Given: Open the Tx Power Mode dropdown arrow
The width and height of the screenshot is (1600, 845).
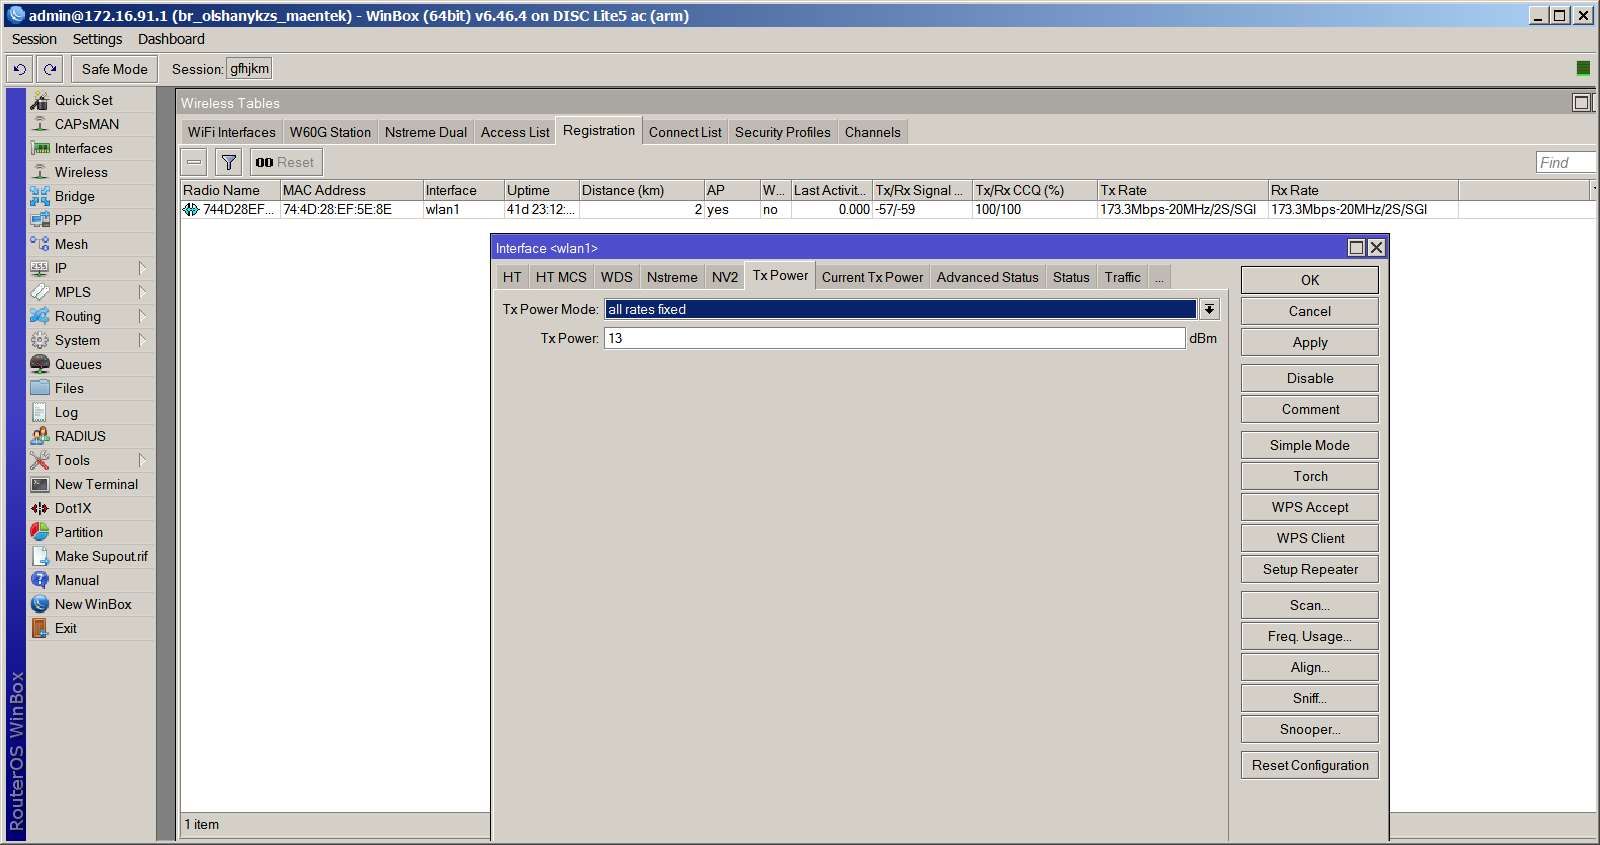Looking at the screenshot, I should click(x=1209, y=309).
